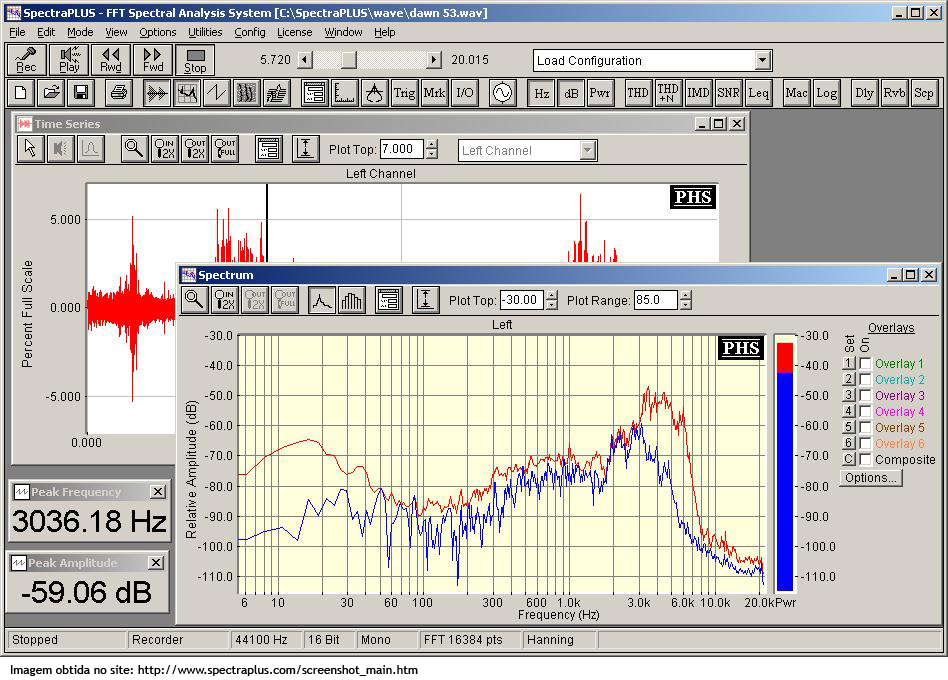The height and width of the screenshot is (680, 948).
Task: Adjust Spectrum Plot Range stepper
Action: (x=685, y=300)
